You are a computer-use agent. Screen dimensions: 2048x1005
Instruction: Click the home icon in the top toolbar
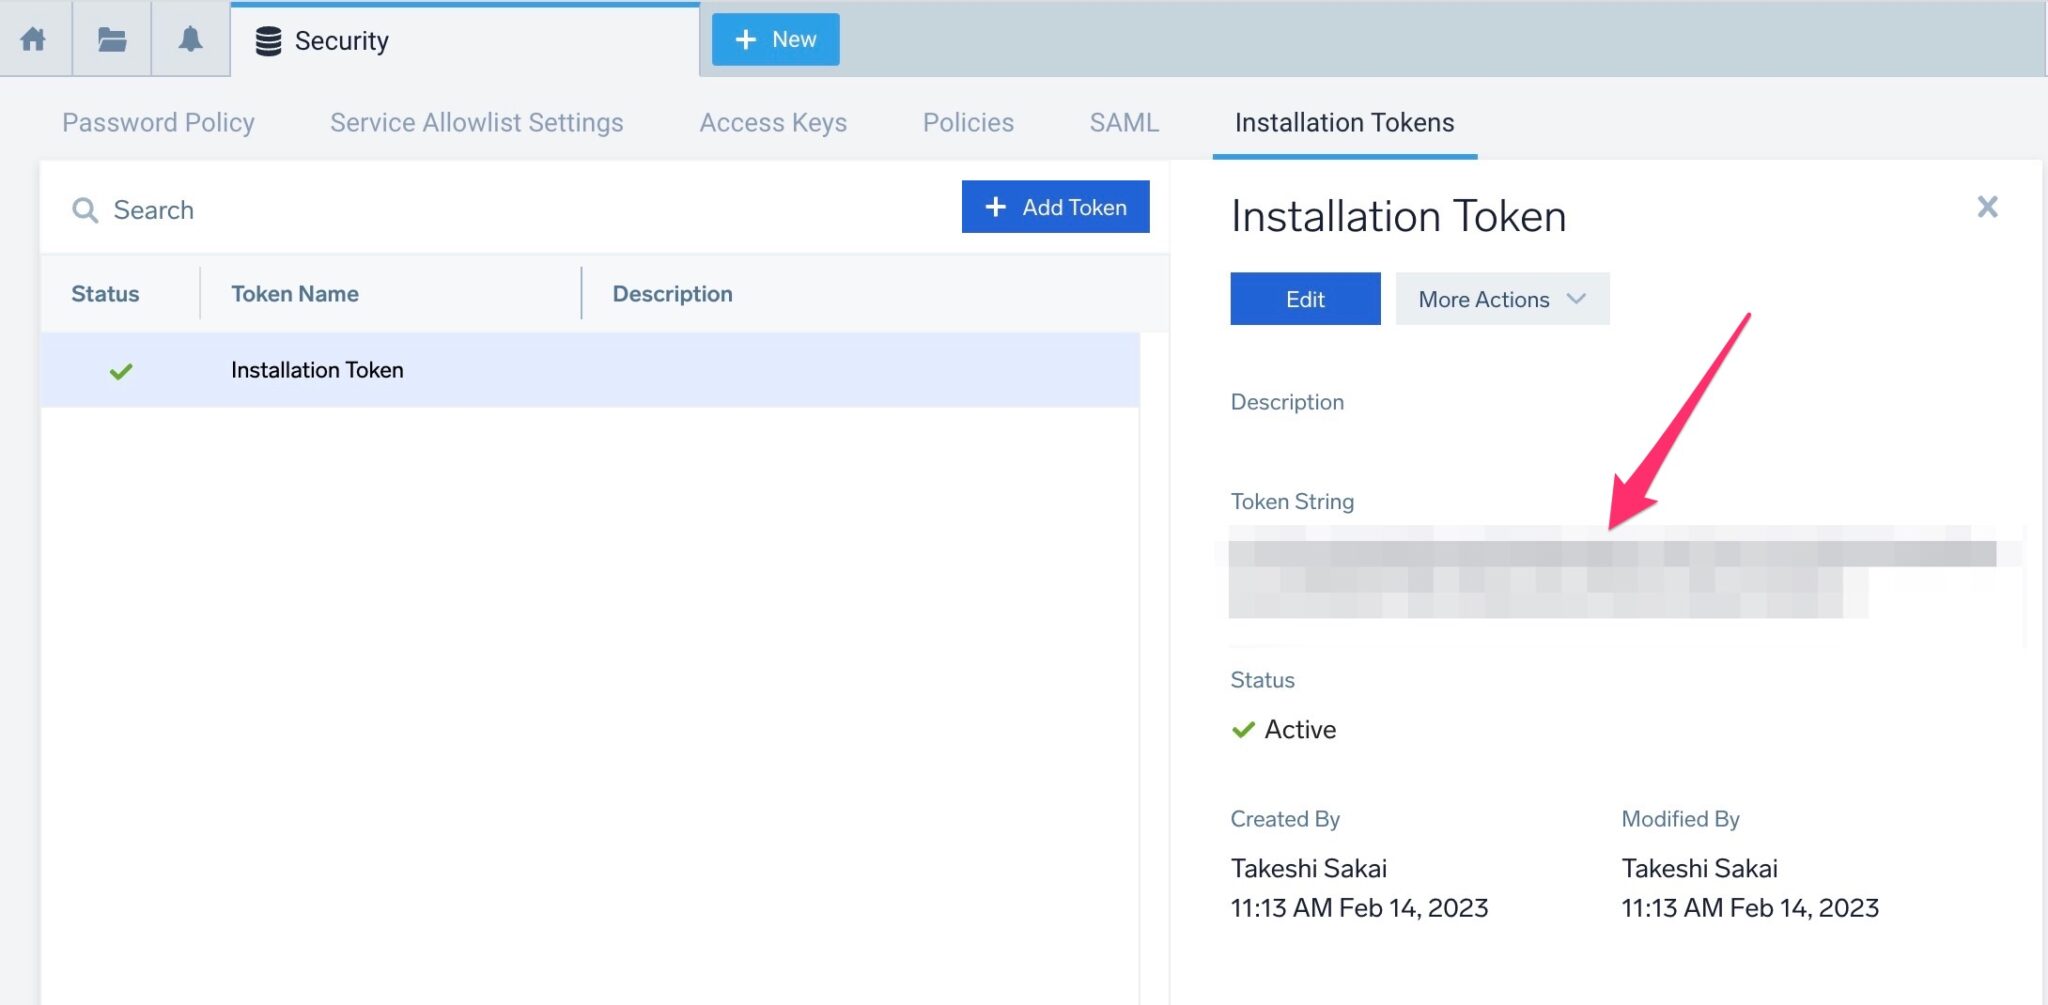pos(35,39)
